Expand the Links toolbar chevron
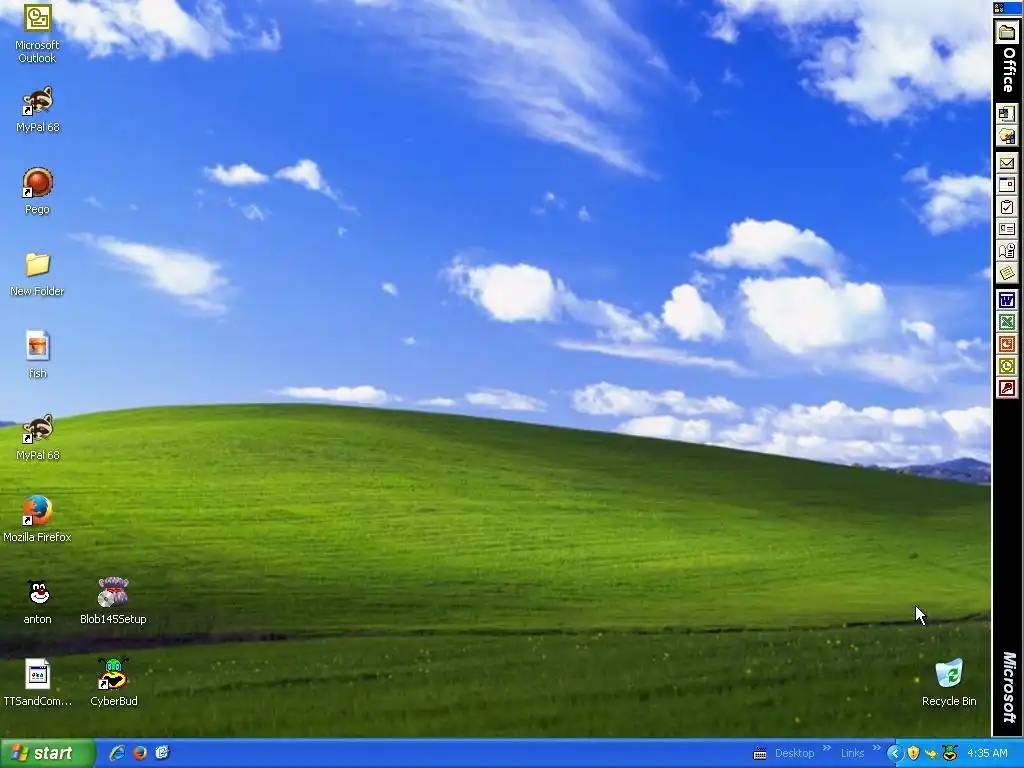Image resolution: width=1024 pixels, height=768 pixels. pos(876,748)
